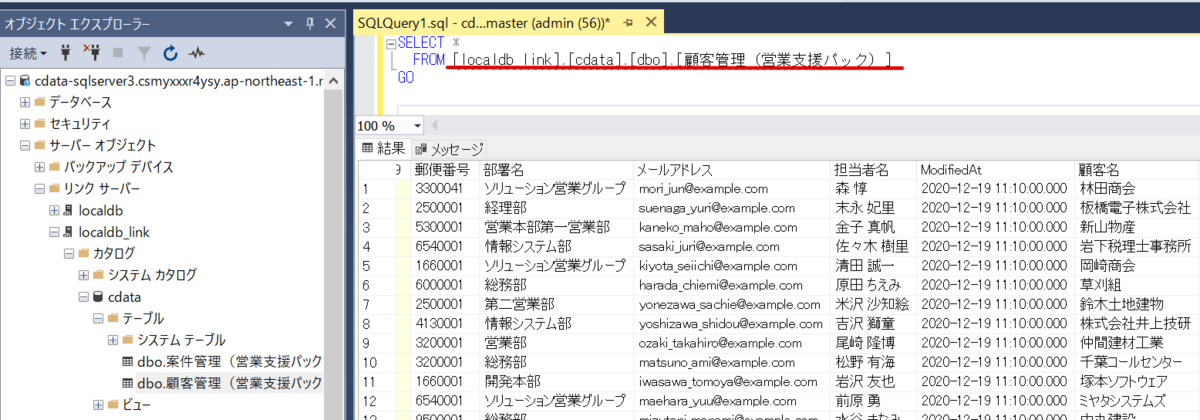
Task: Click table icon beside dbo.顧客管理
Action: click(128, 383)
